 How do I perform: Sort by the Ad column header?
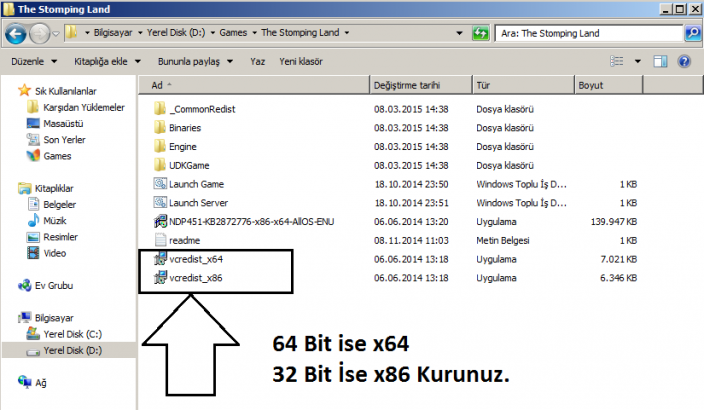254,85
